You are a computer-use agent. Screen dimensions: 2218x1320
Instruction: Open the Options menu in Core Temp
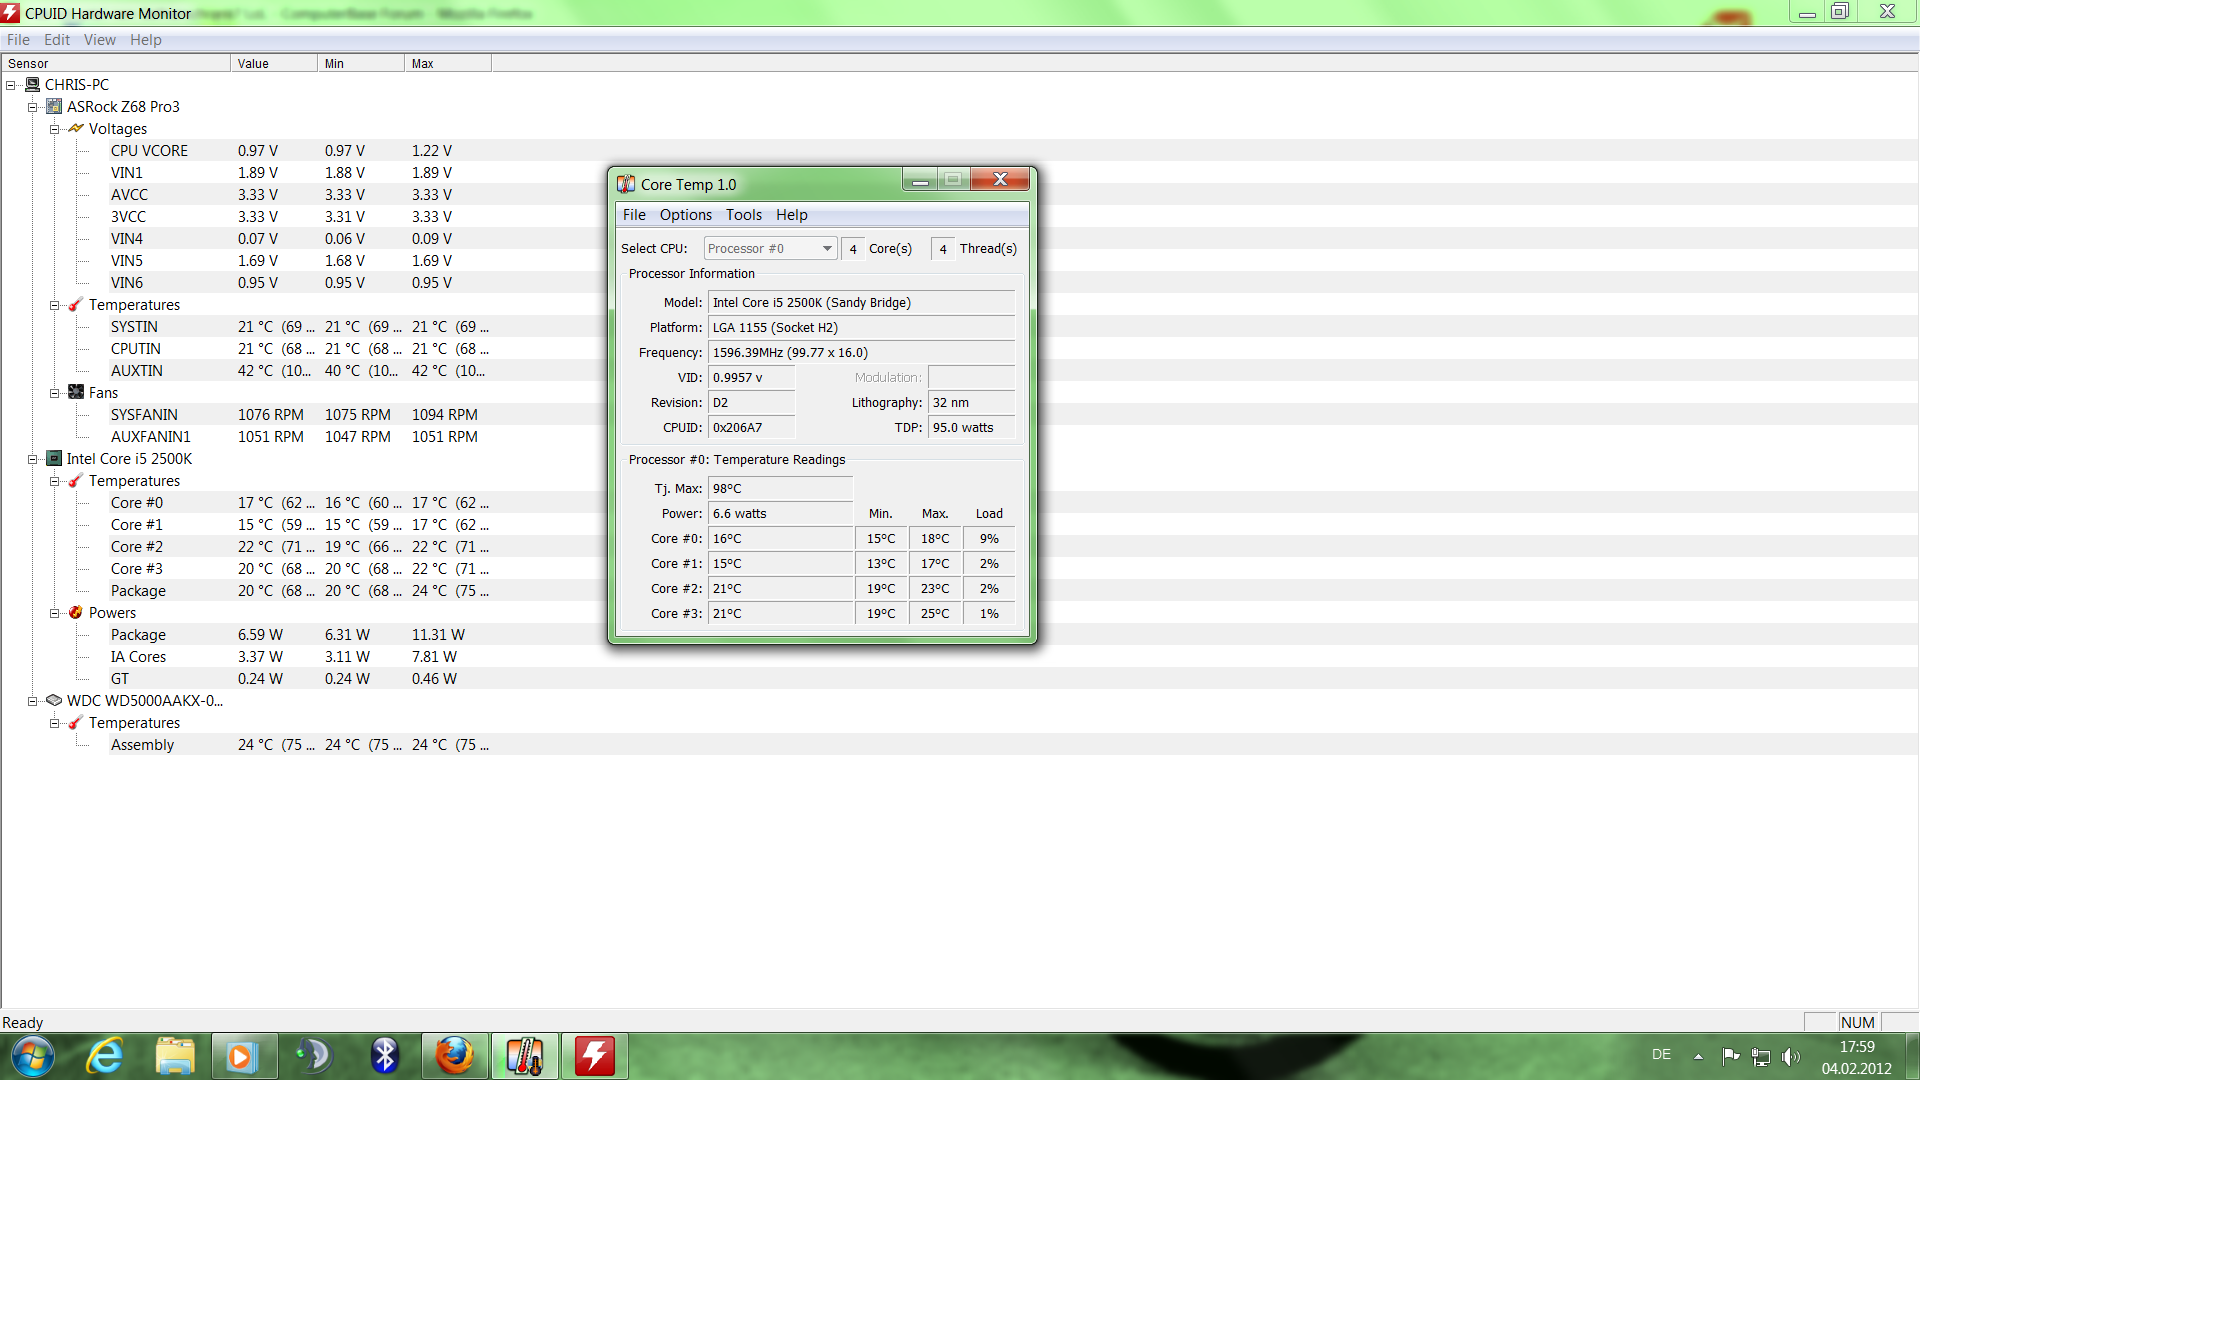tap(685, 215)
